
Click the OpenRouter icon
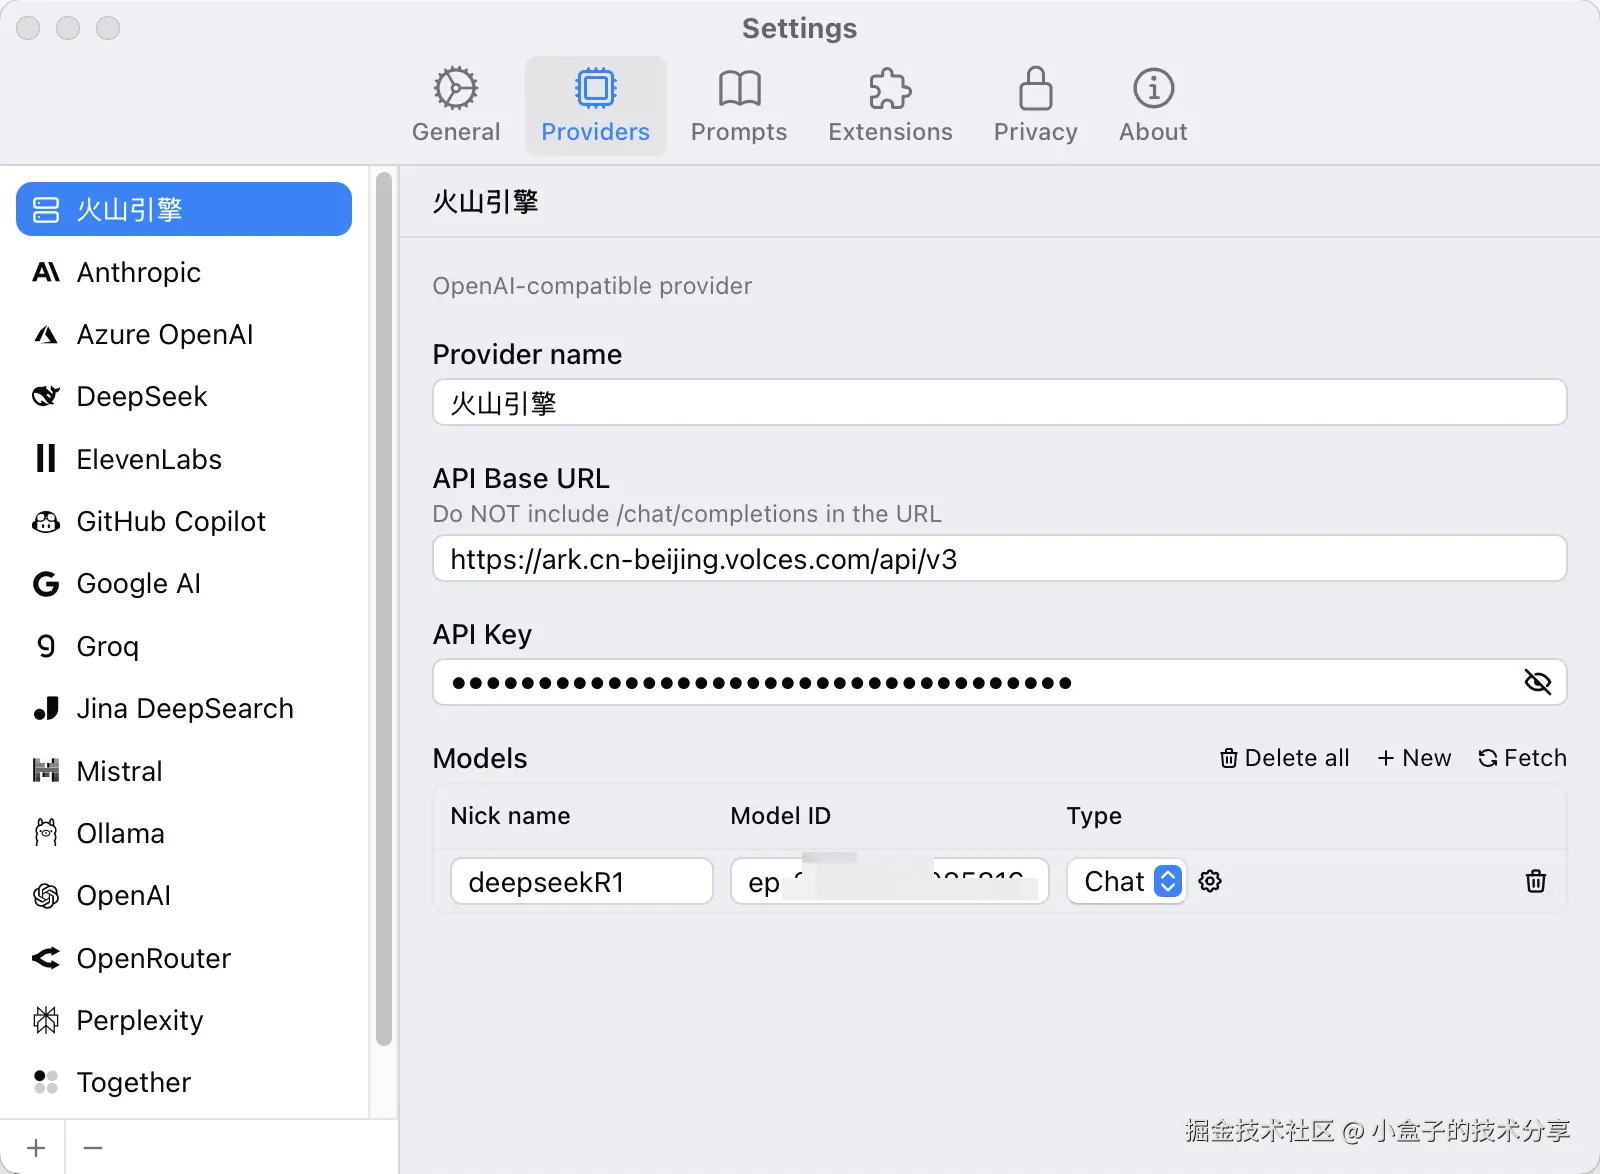coord(46,958)
